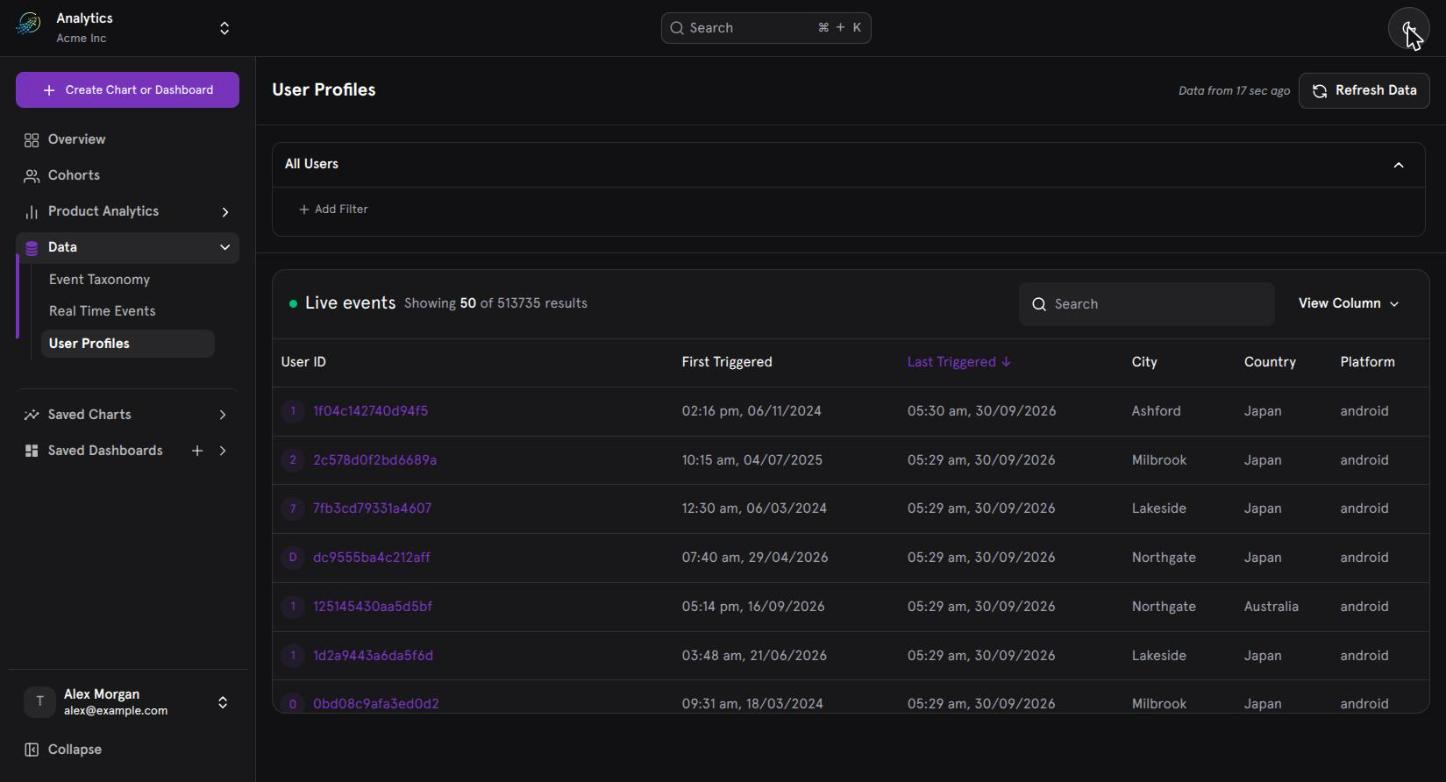Click the top global search field

pos(766,28)
